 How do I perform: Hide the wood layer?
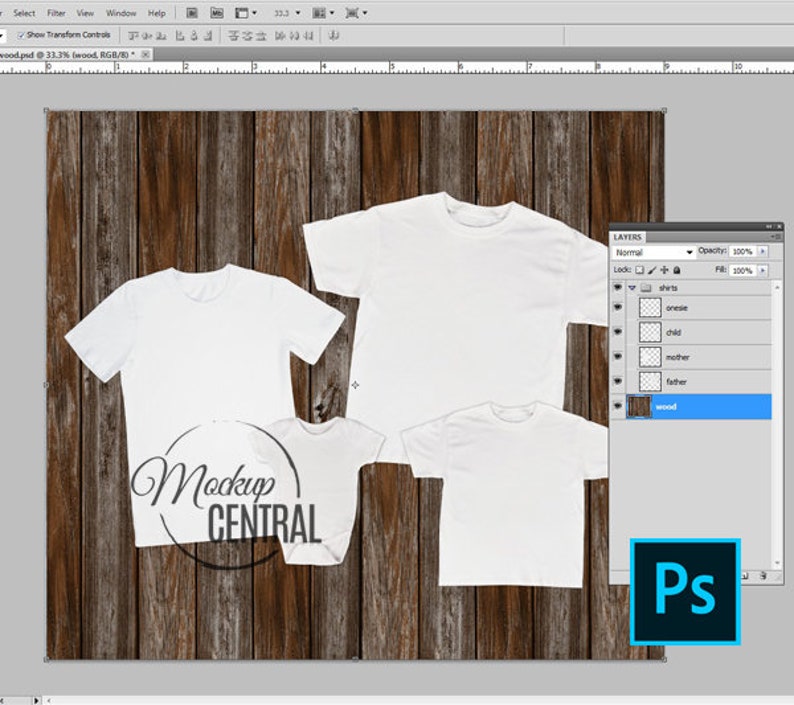coord(618,406)
